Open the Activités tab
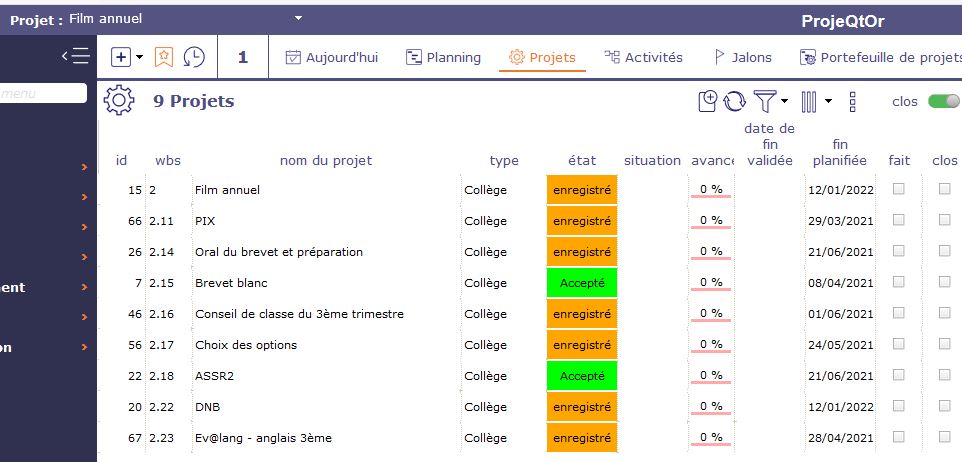Viewport: 962px width, 462px height. pyautogui.click(x=643, y=57)
